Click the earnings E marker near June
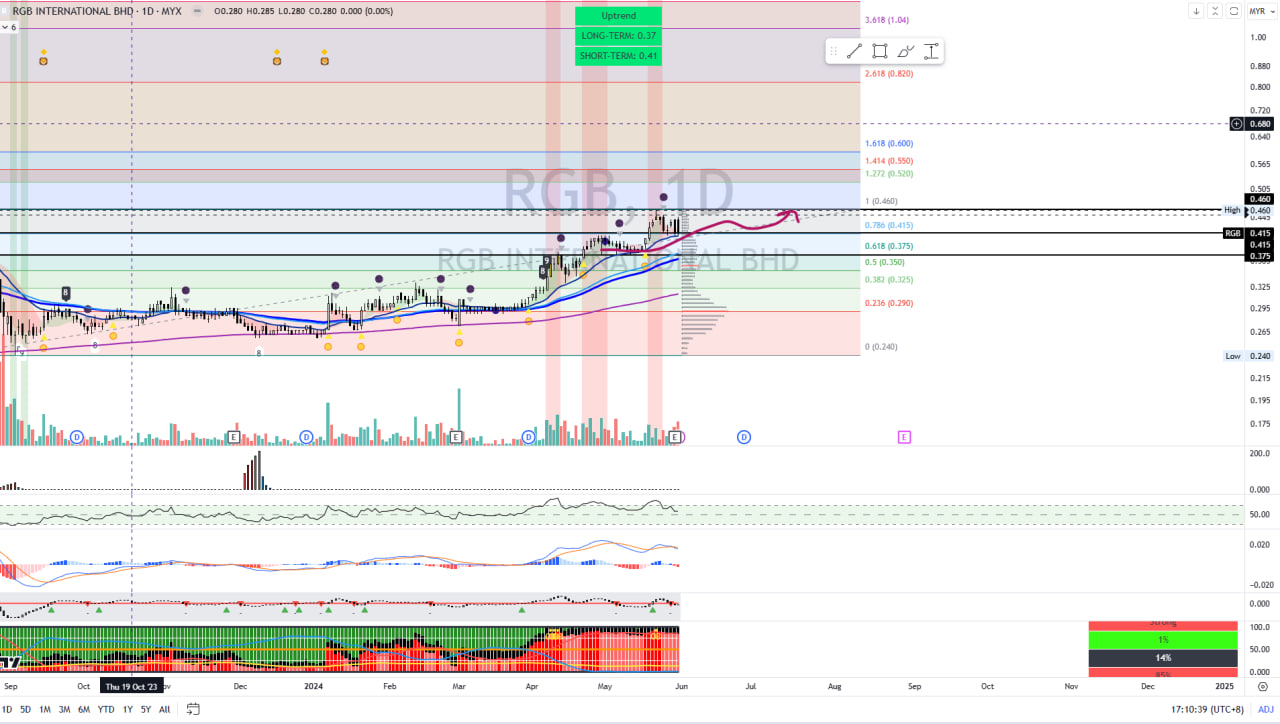 [676, 437]
